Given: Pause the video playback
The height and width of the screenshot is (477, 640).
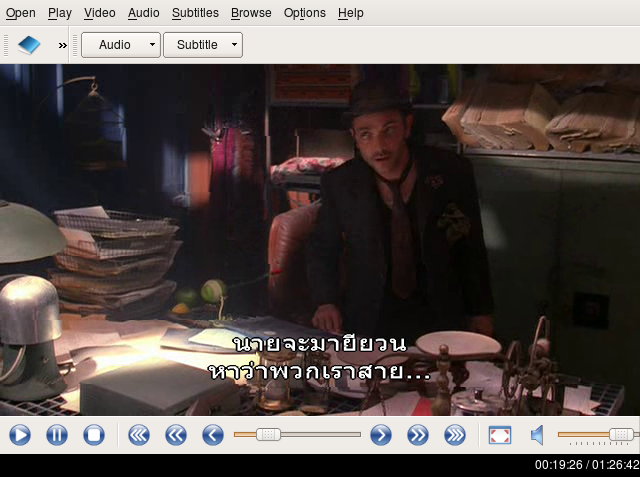Looking at the screenshot, I should (x=57, y=435).
